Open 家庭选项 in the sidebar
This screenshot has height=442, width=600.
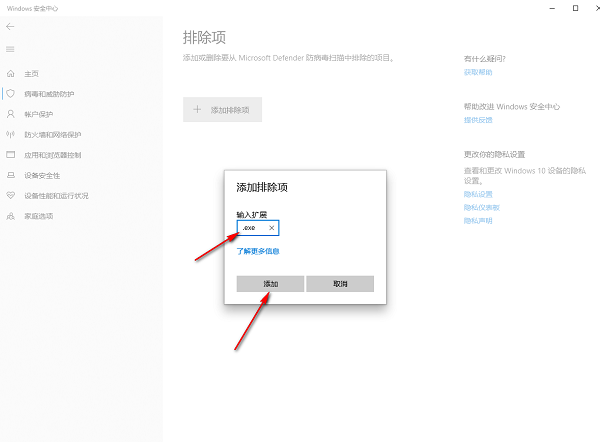pyautogui.click(x=39, y=216)
